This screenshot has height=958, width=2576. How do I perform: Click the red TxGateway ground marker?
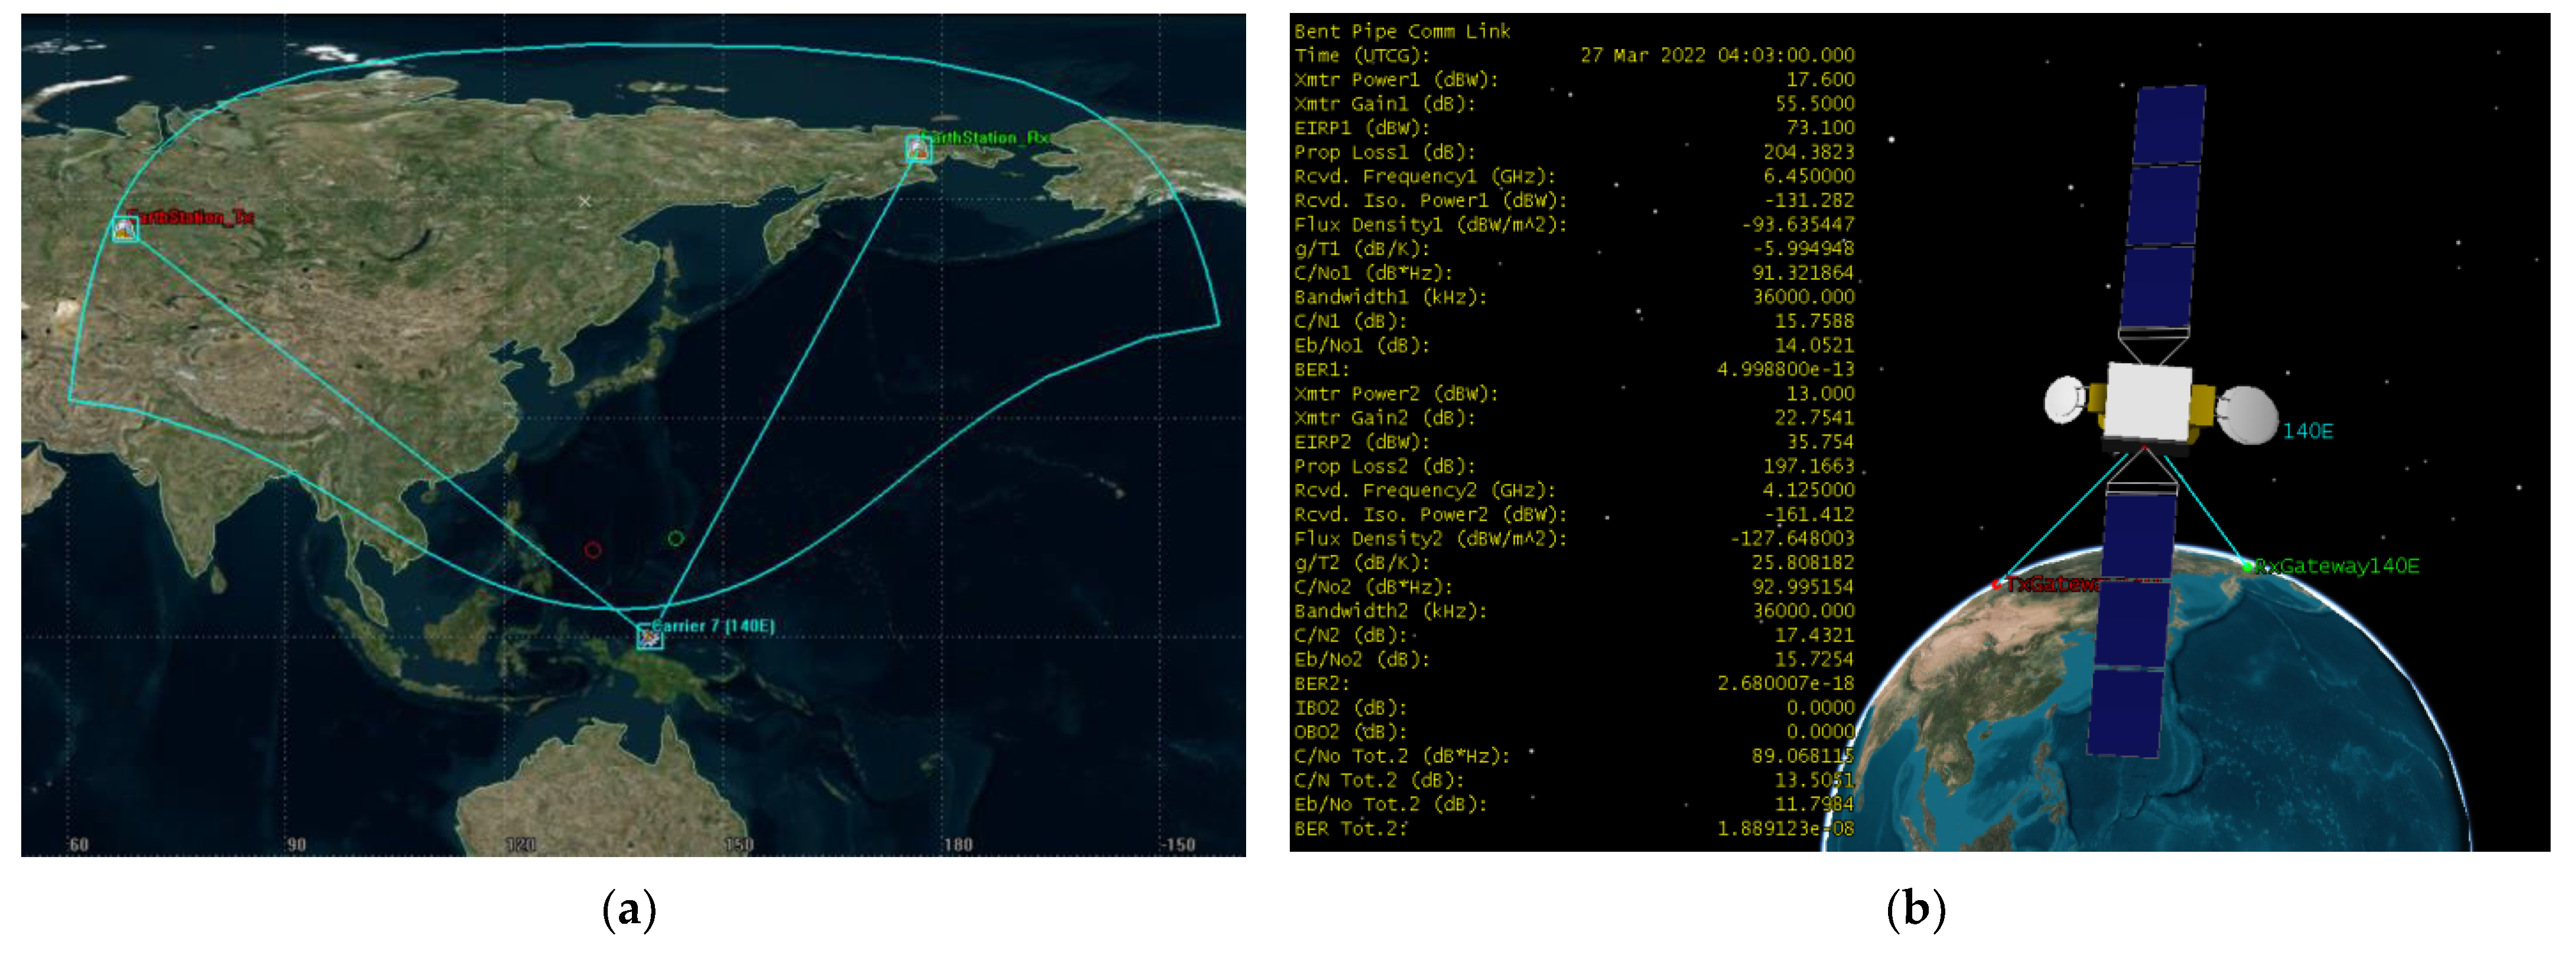tap(1997, 584)
